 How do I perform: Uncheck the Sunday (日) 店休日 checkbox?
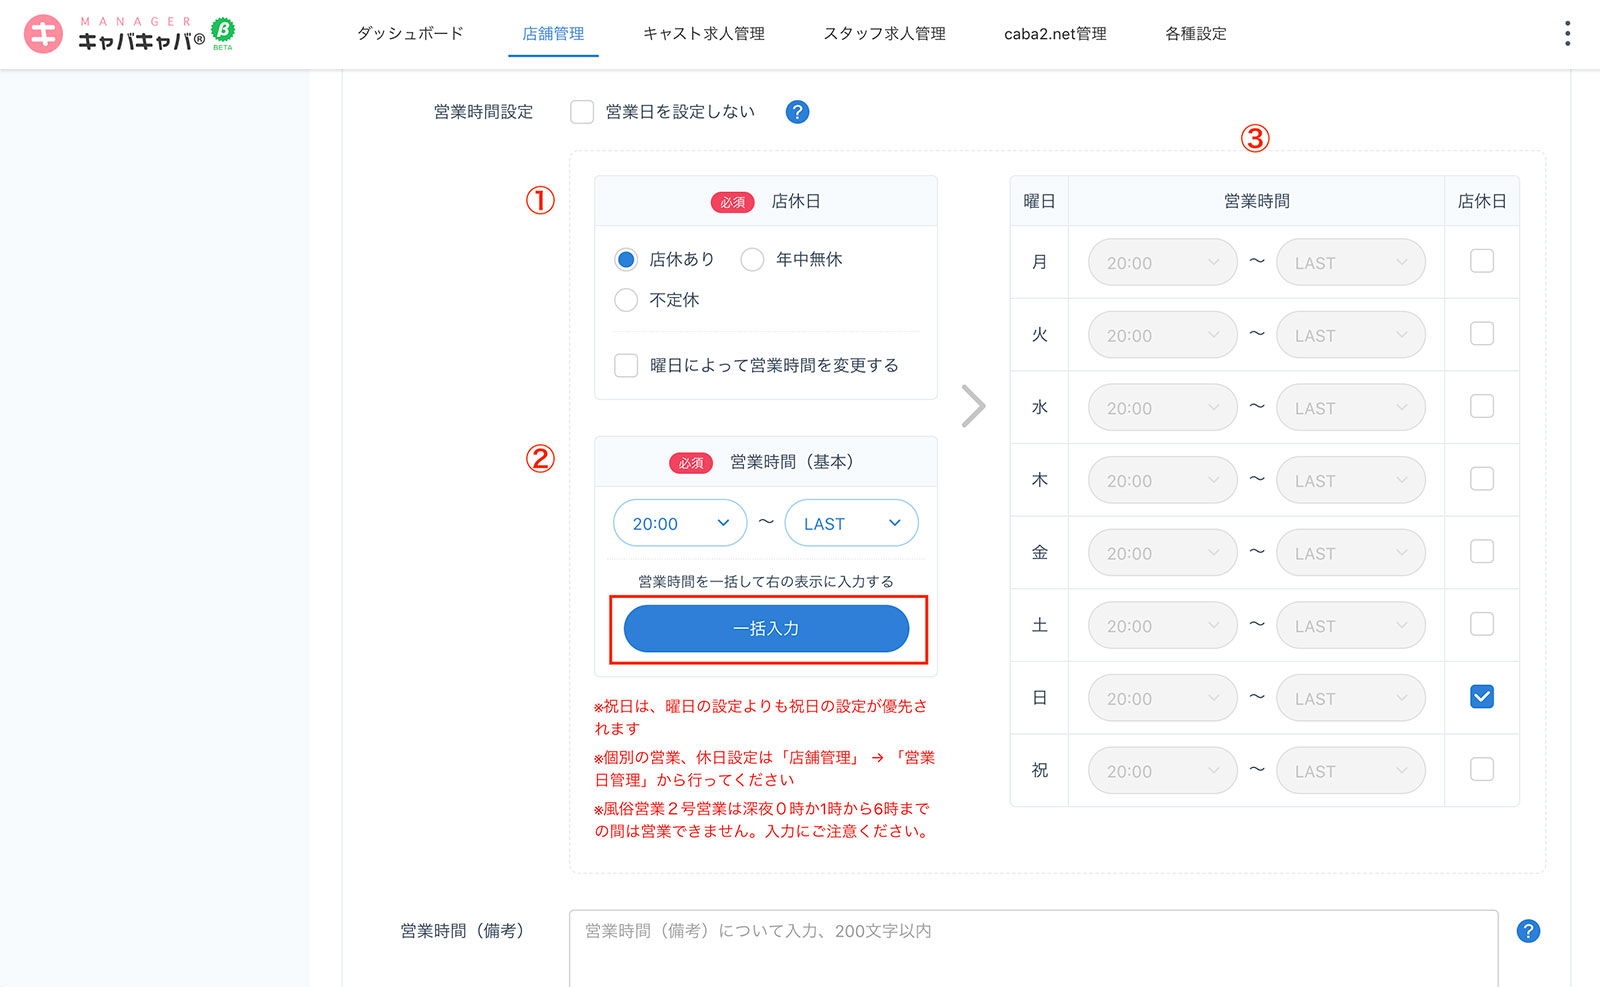[1481, 697]
